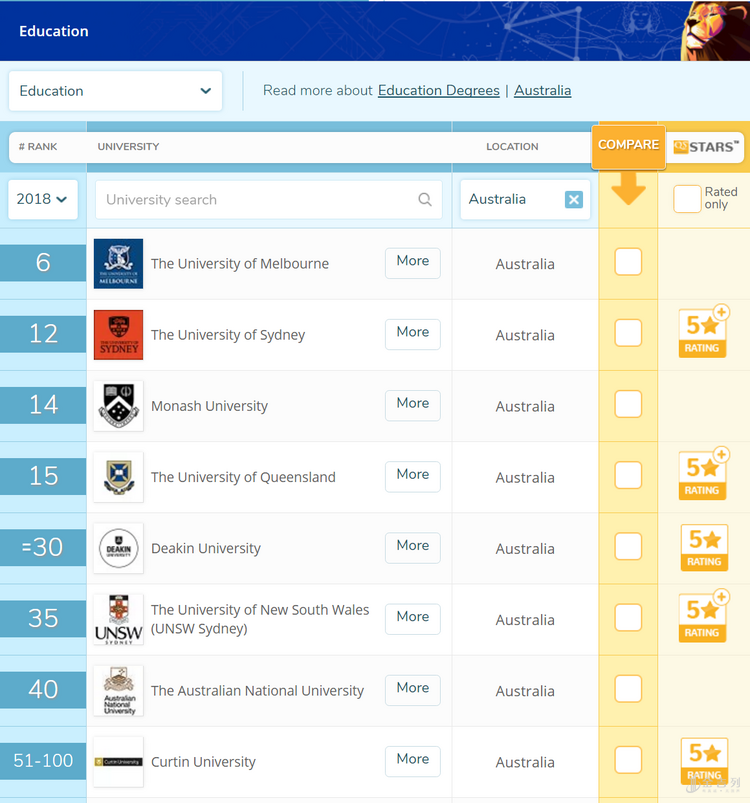
Task: Click the QS Stars header logo
Action: click(x=706, y=147)
